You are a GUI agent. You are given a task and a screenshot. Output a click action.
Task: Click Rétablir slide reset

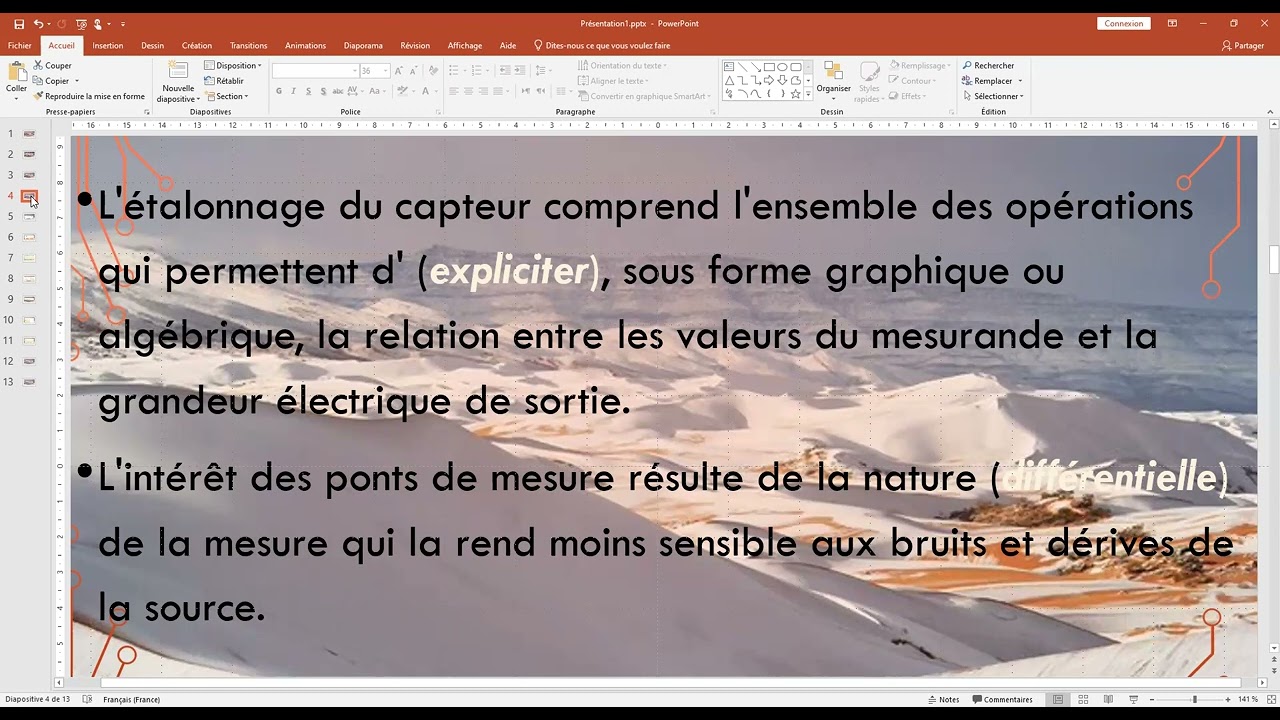click(224, 81)
